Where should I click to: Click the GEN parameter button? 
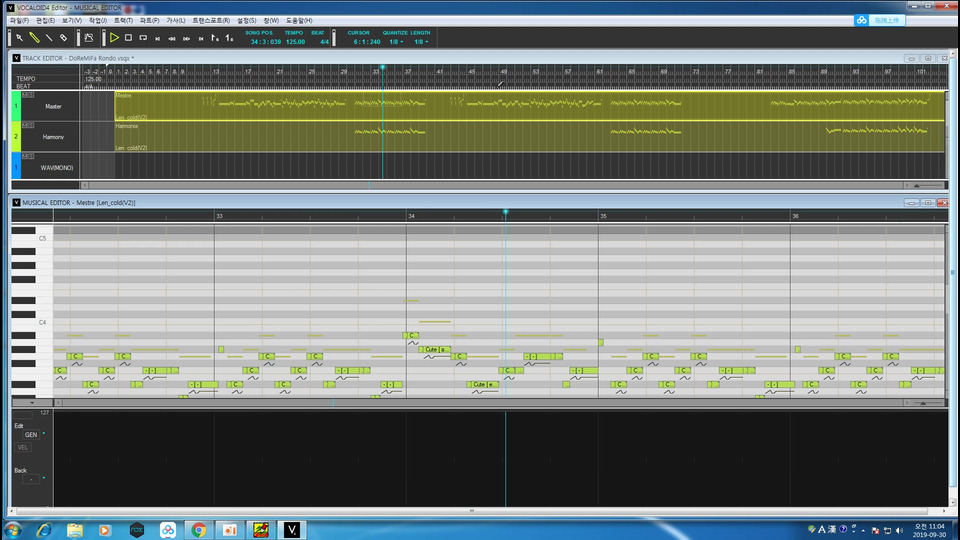(31, 435)
